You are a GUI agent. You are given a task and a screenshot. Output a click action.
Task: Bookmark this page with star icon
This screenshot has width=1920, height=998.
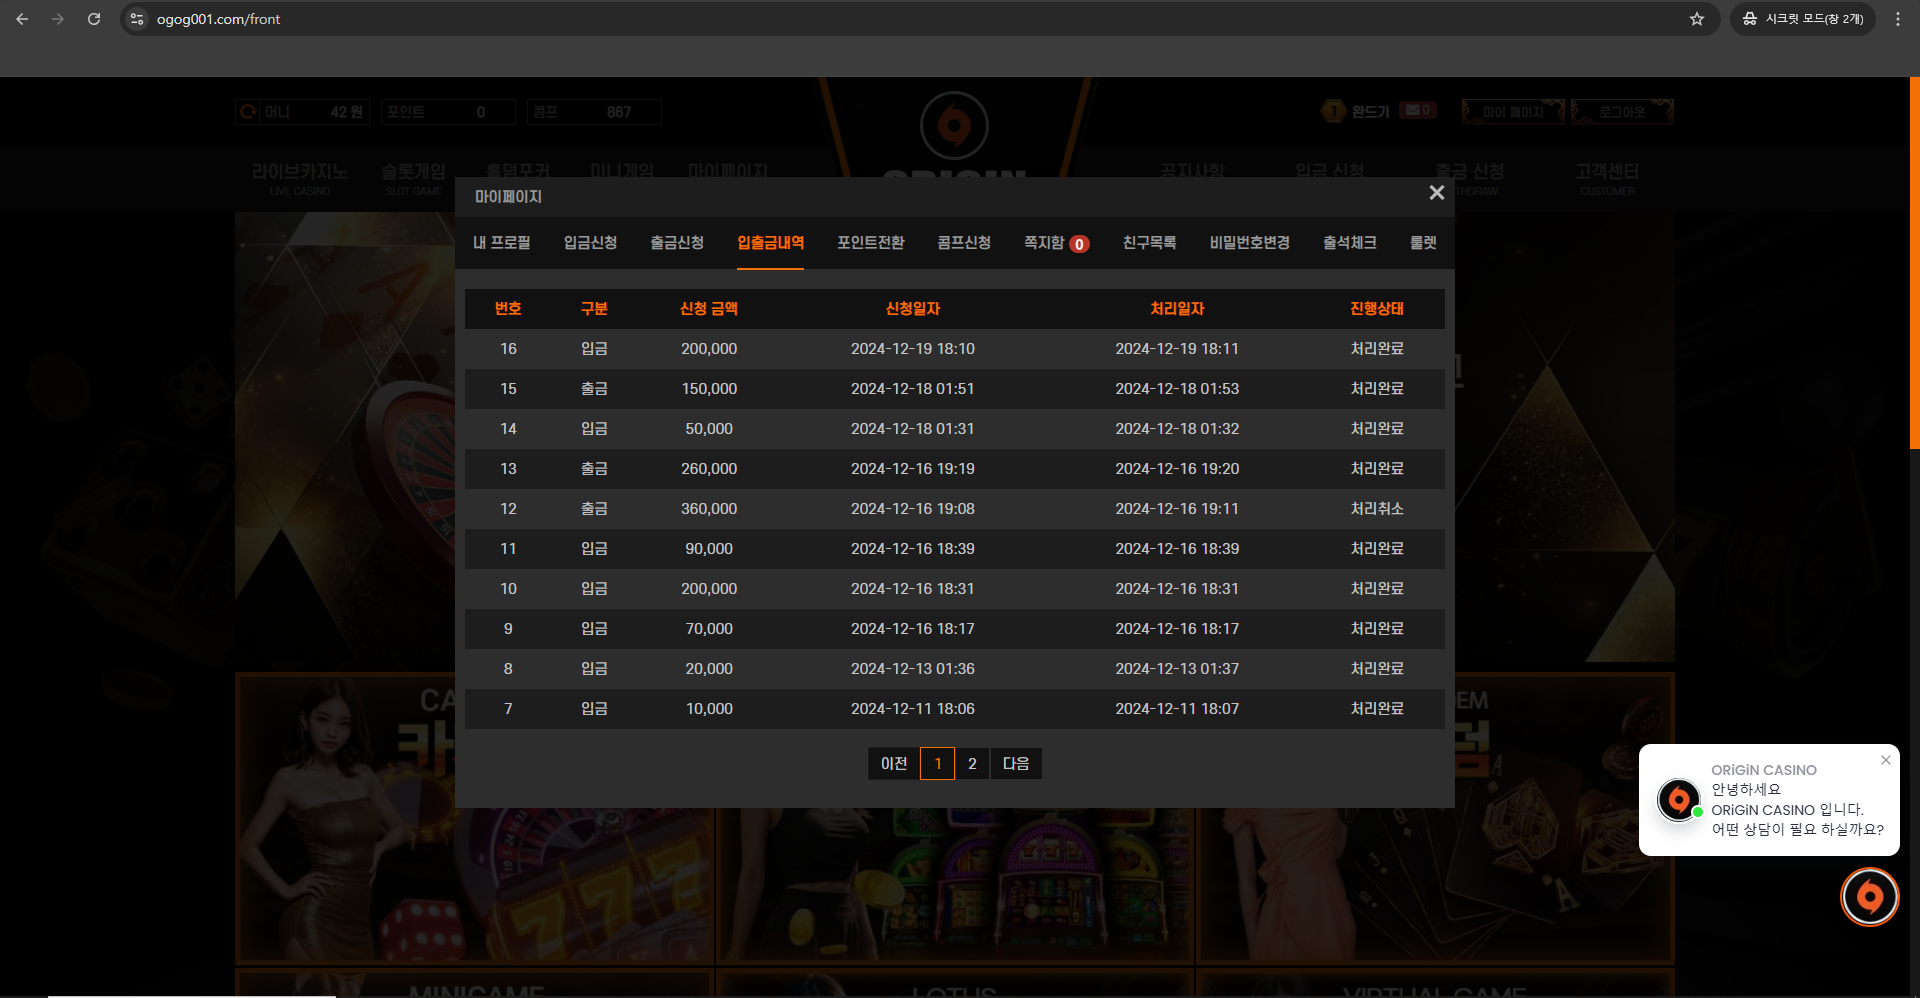pyautogui.click(x=1697, y=19)
